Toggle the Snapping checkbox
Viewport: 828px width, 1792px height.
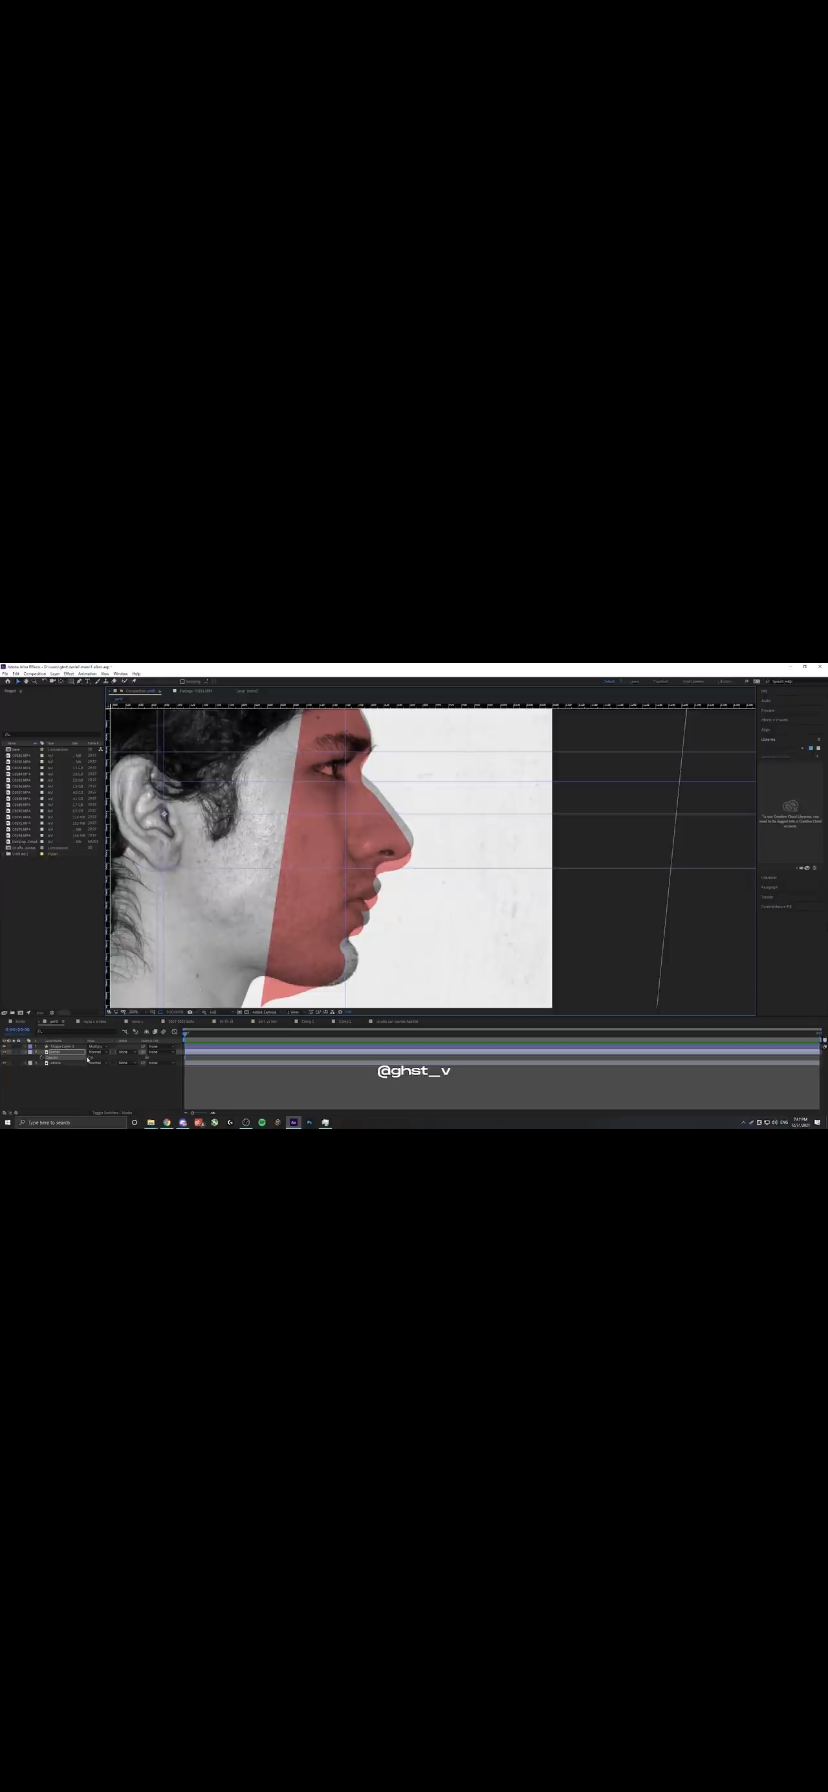(182, 681)
